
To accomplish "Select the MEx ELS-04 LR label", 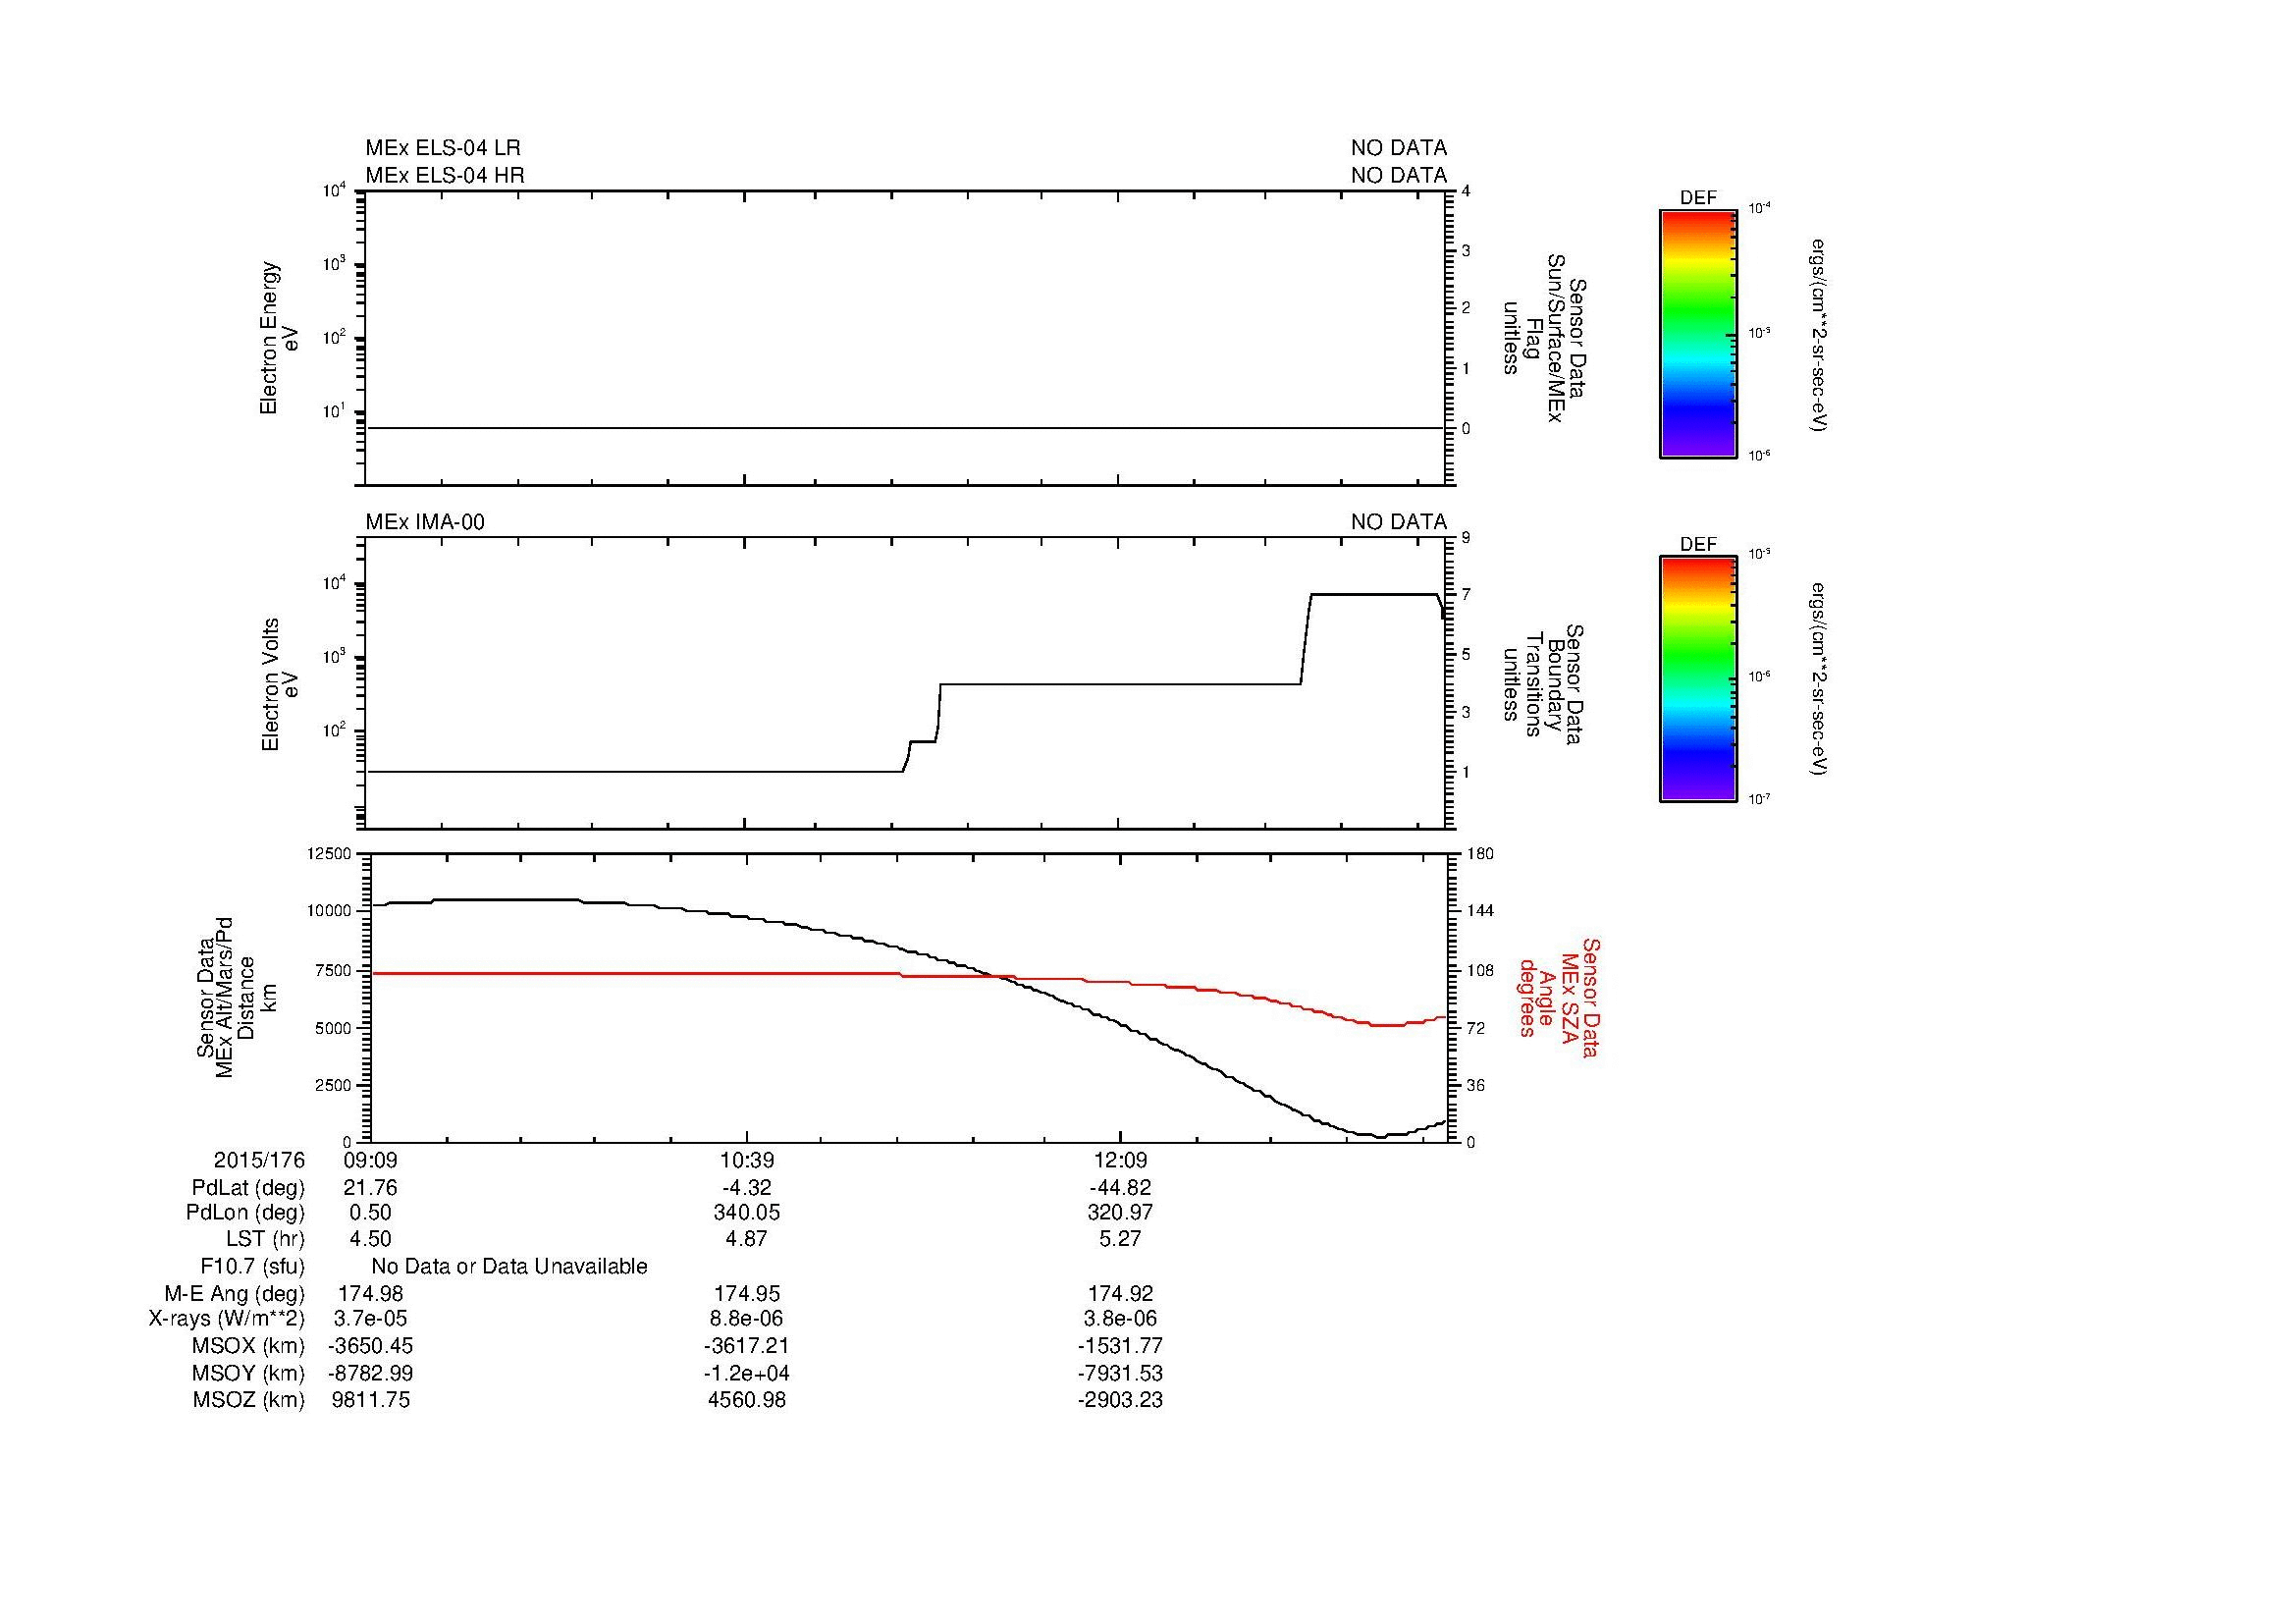I will 442,148.
